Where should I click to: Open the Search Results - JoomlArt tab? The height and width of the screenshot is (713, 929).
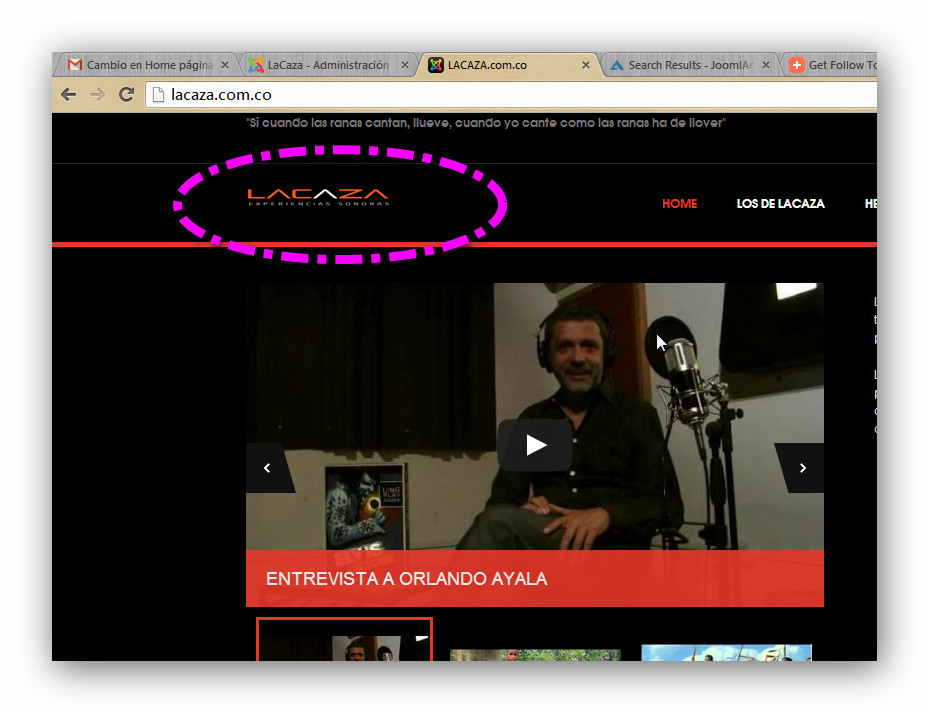click(x=690, y=65)
